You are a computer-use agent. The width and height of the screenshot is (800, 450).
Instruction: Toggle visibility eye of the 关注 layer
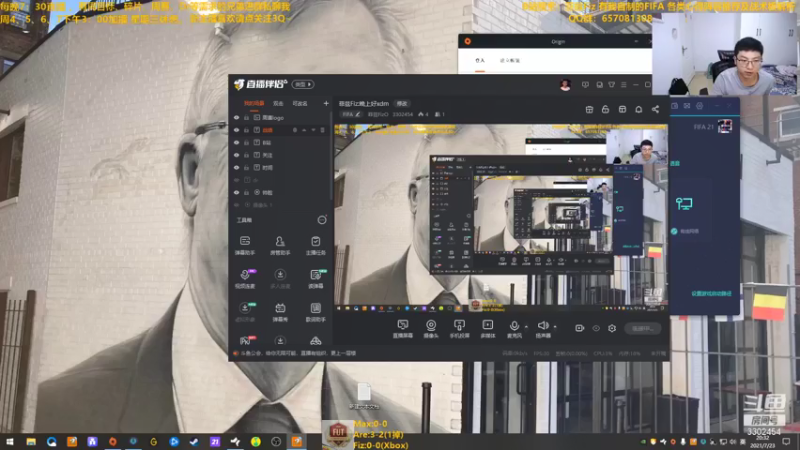coord(236,155)
